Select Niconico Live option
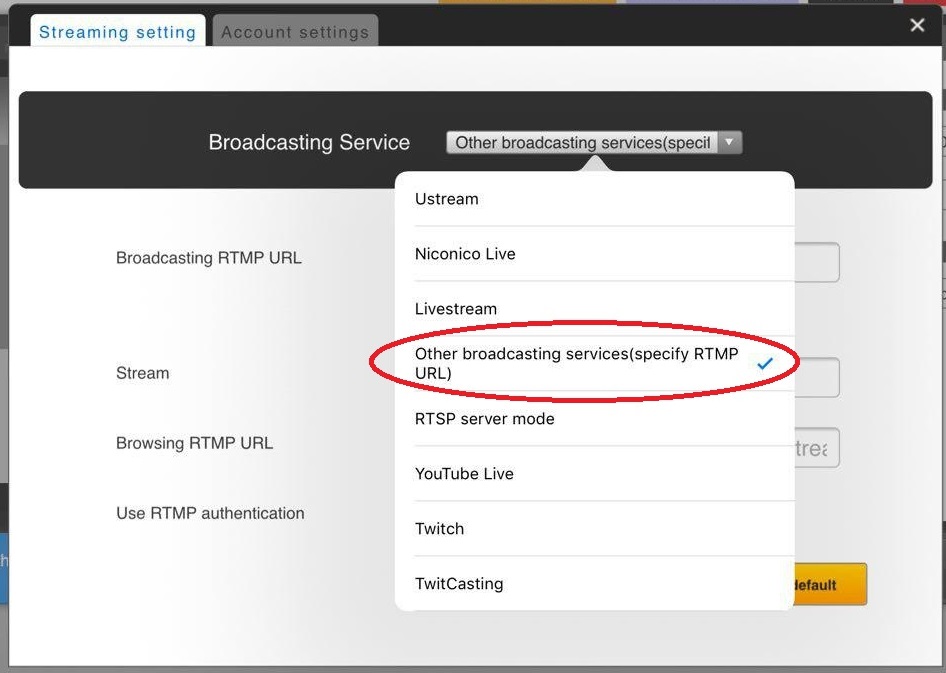 click(594, 254)
